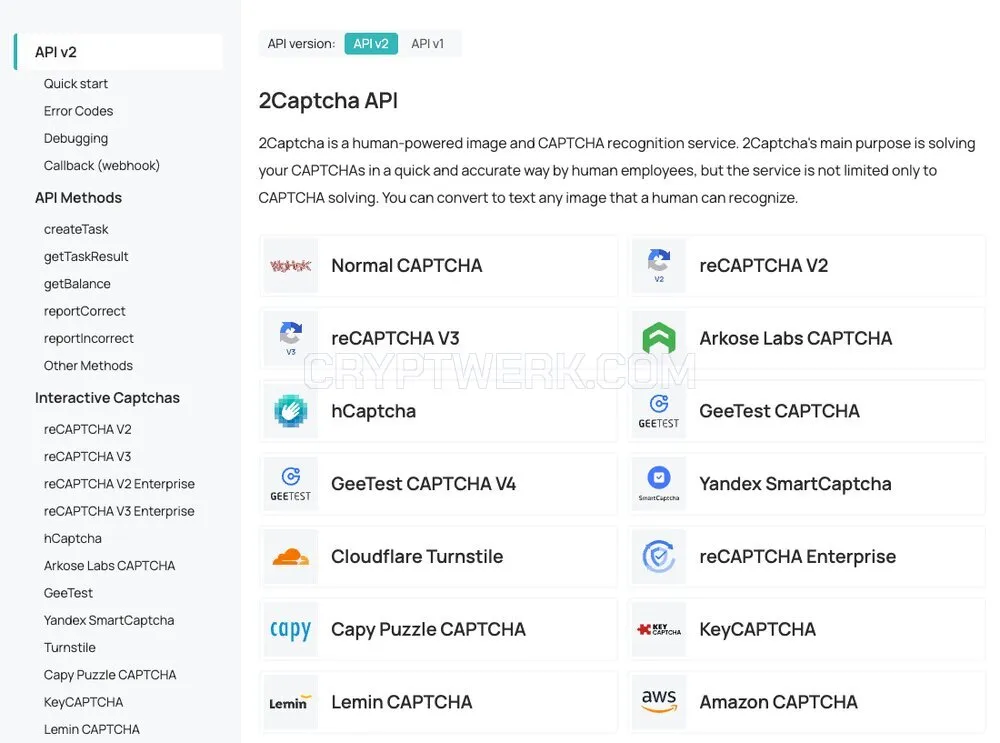Click the KeyCAPTCHA logo icon

(x=659, y=630)
